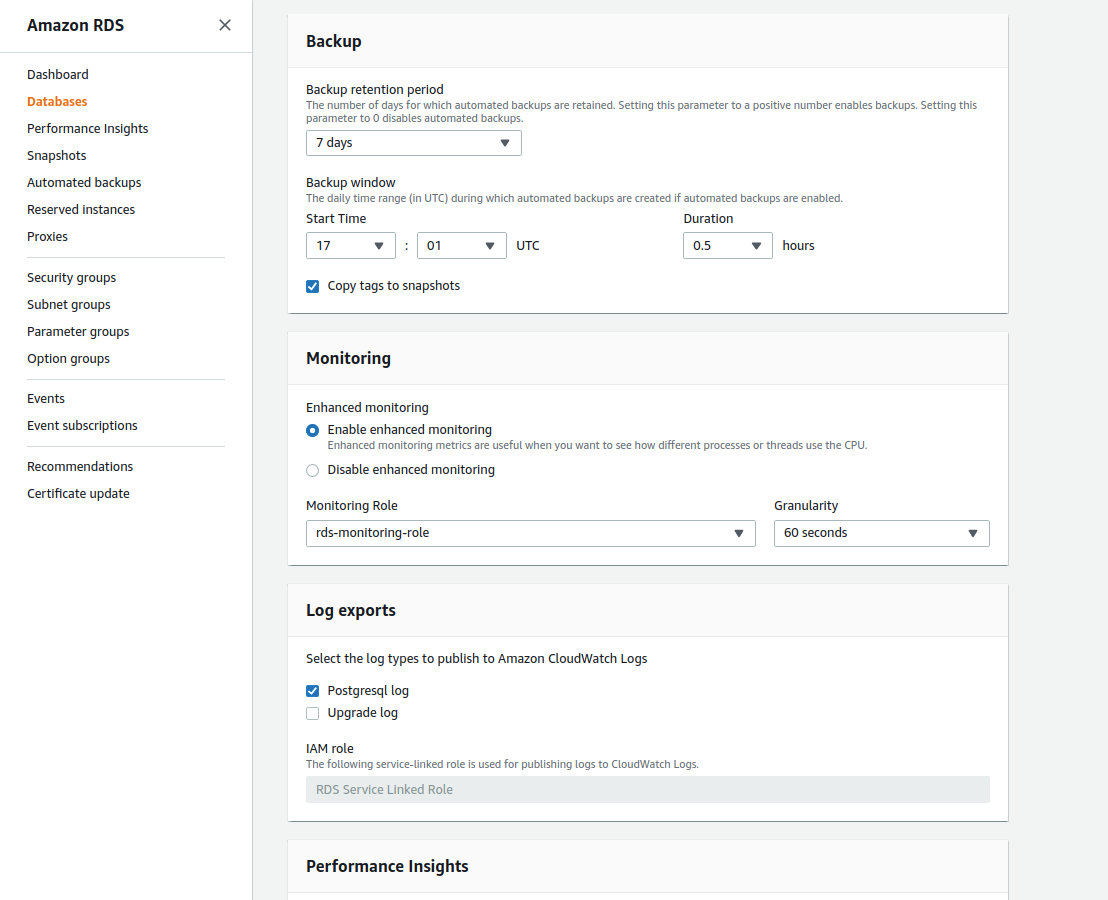Select Disable enhanced monitoring radio
Screen dimensions: 1108x900
[x=312, y=470]
